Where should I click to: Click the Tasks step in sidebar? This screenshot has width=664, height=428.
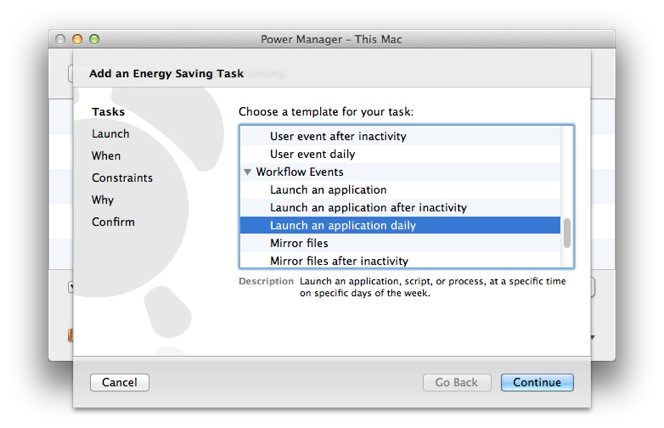click(x=108, y=112)
